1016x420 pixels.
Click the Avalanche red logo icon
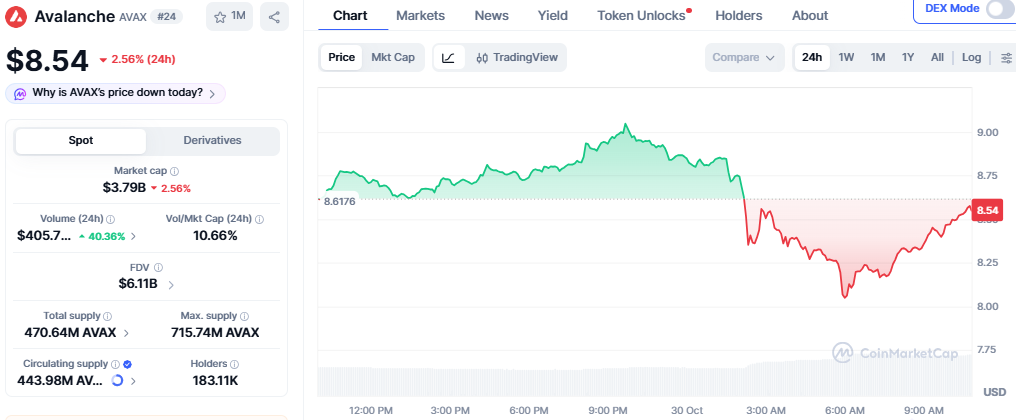pos(17,16)
